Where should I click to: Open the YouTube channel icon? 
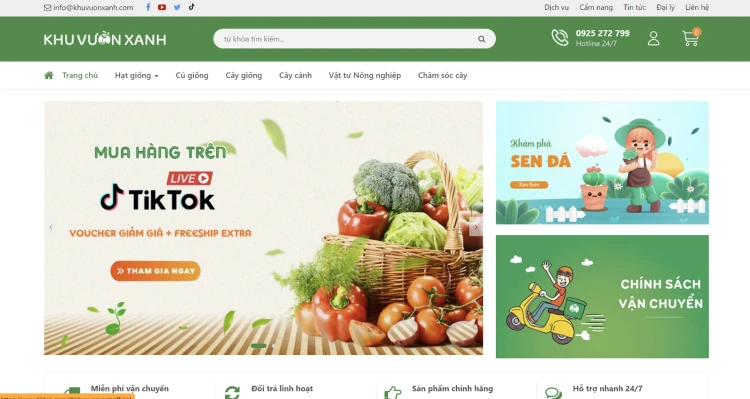click(162, 7)
